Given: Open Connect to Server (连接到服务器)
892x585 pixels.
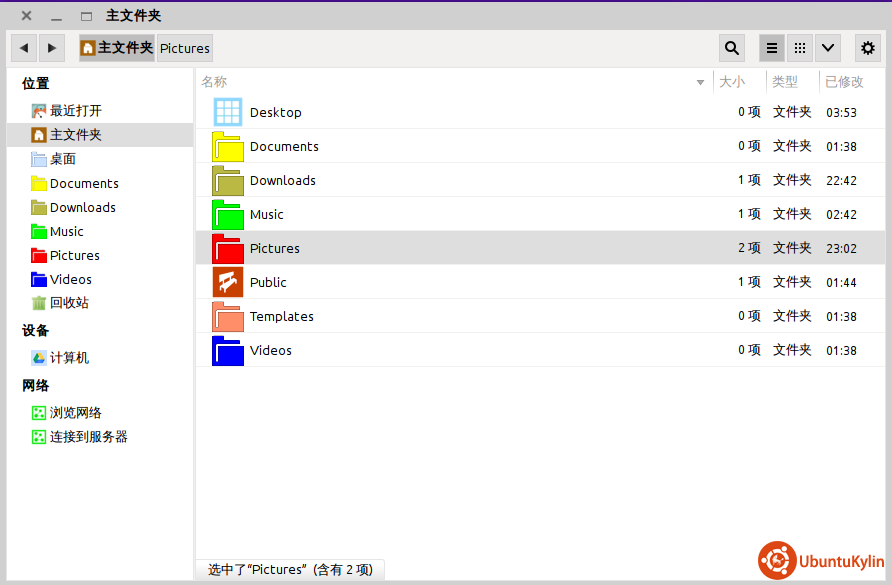Looking at the screenshot, I should 88,437.
